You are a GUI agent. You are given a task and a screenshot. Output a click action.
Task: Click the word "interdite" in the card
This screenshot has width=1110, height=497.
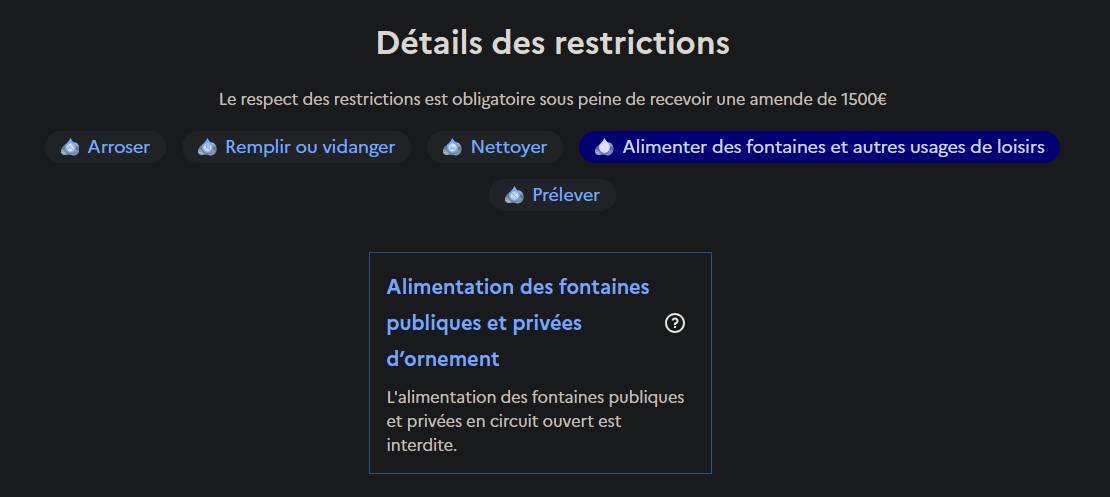[x=421, y=446]
